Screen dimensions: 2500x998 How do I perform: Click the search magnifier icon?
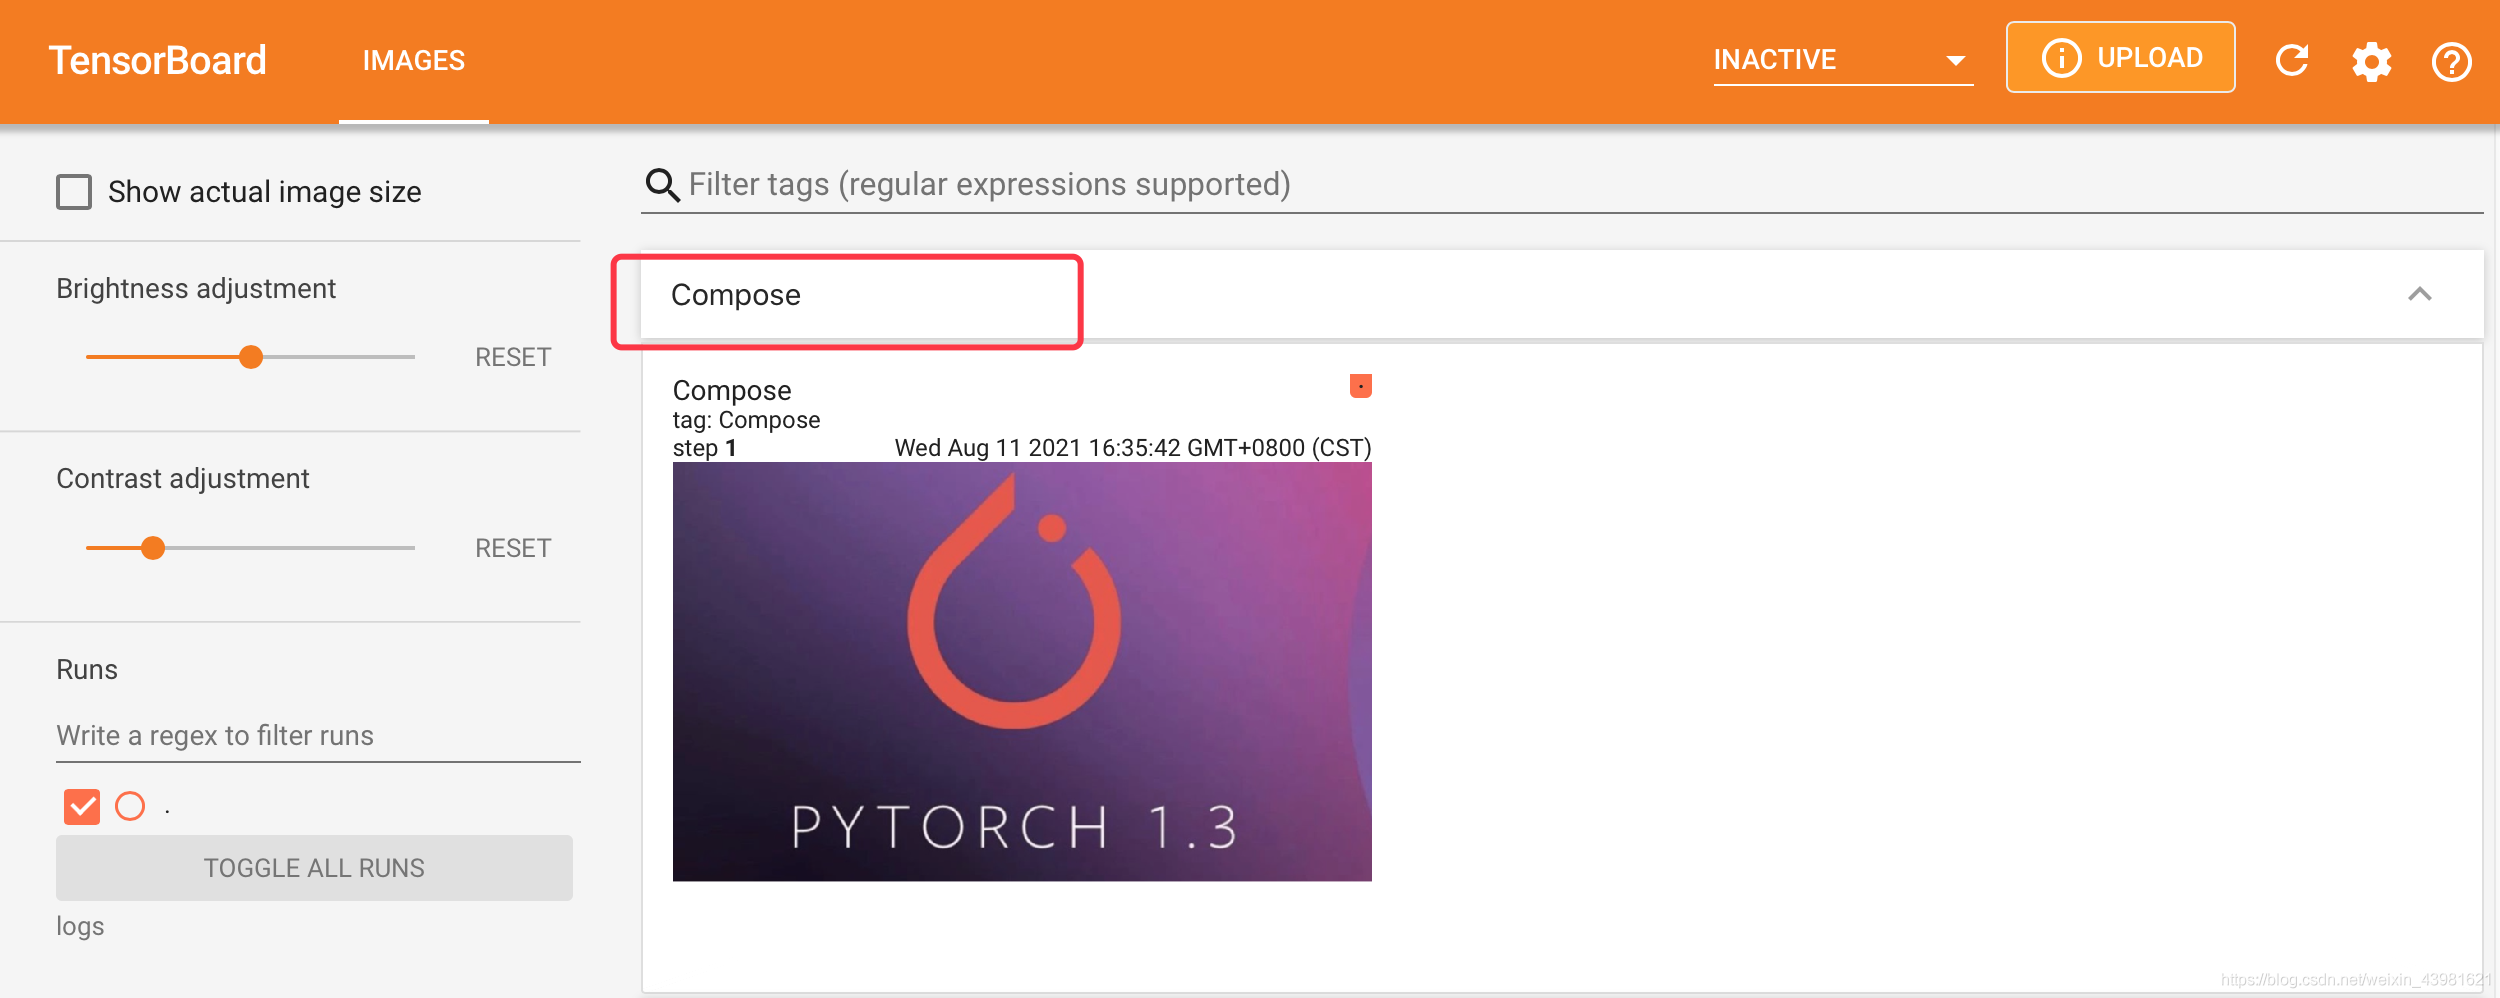click(662, 185)
